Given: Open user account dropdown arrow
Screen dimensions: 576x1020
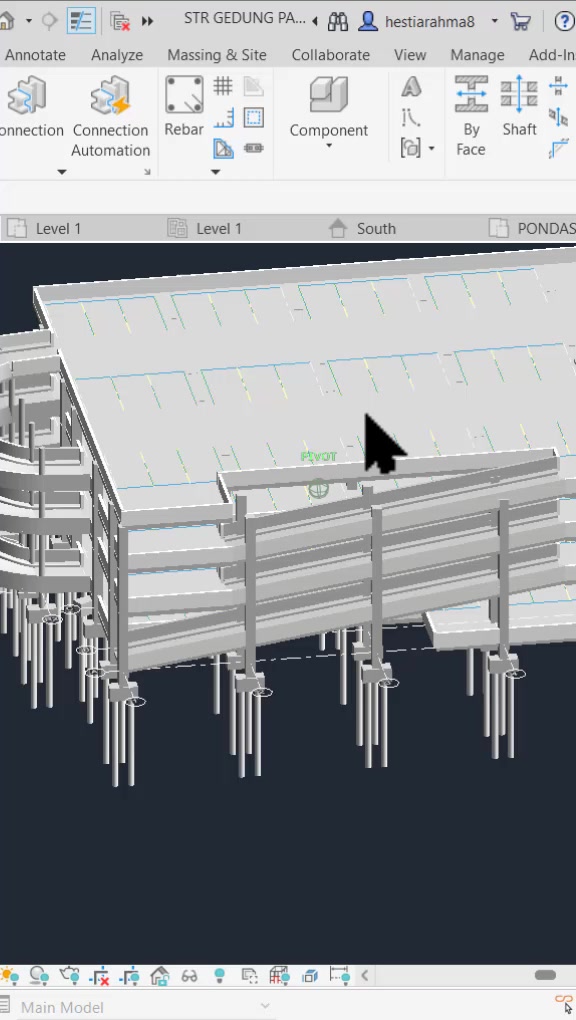Looking at the screenshot, I should (x=495, y=21).
